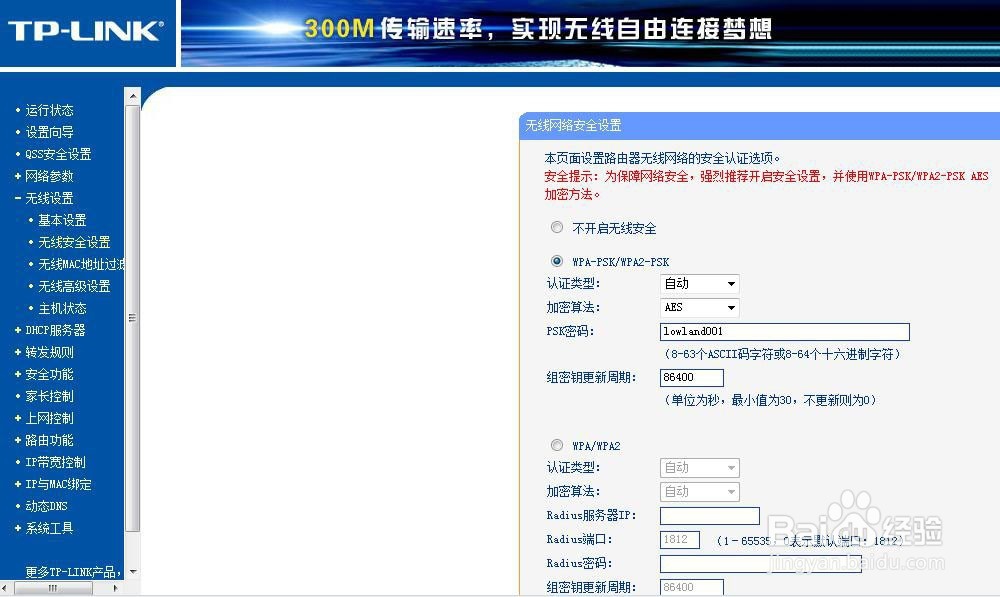Click the red 安全提示 warning text

[x=766, y=185]
